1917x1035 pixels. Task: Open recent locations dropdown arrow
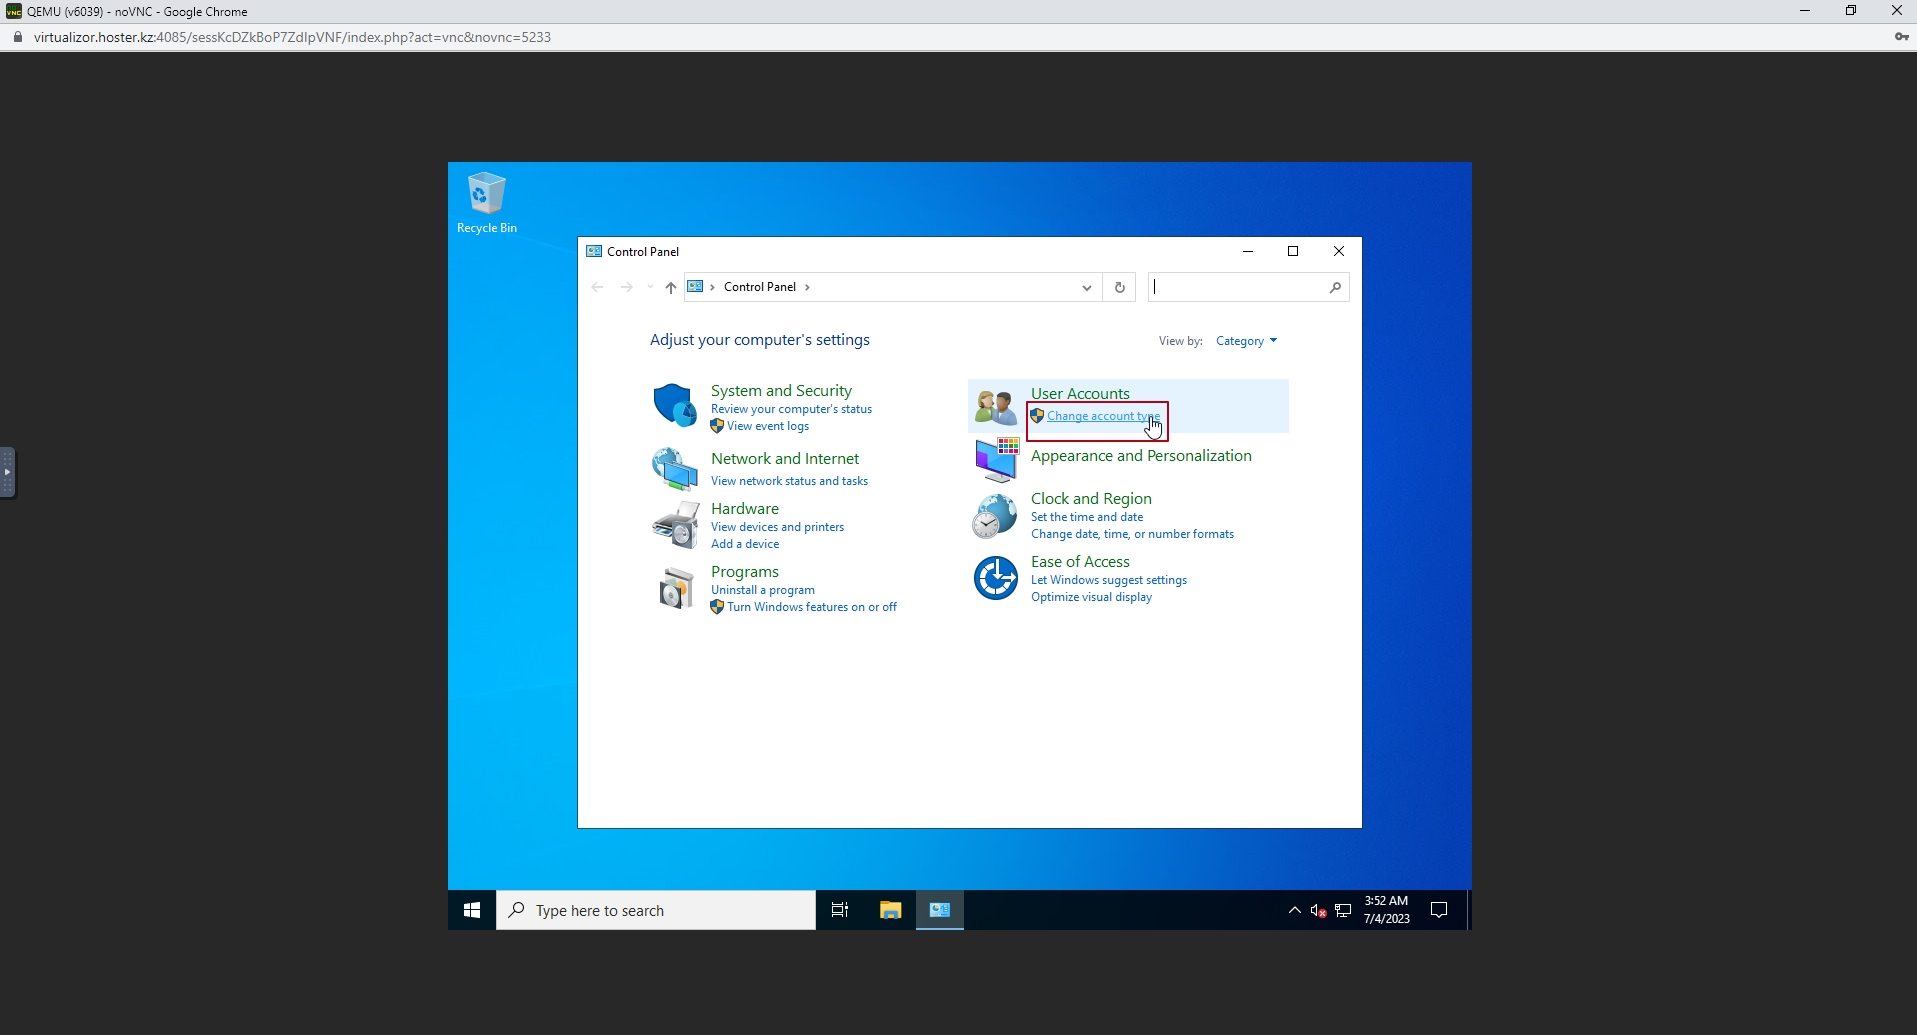pyautogui.click(x=650, y=287)
